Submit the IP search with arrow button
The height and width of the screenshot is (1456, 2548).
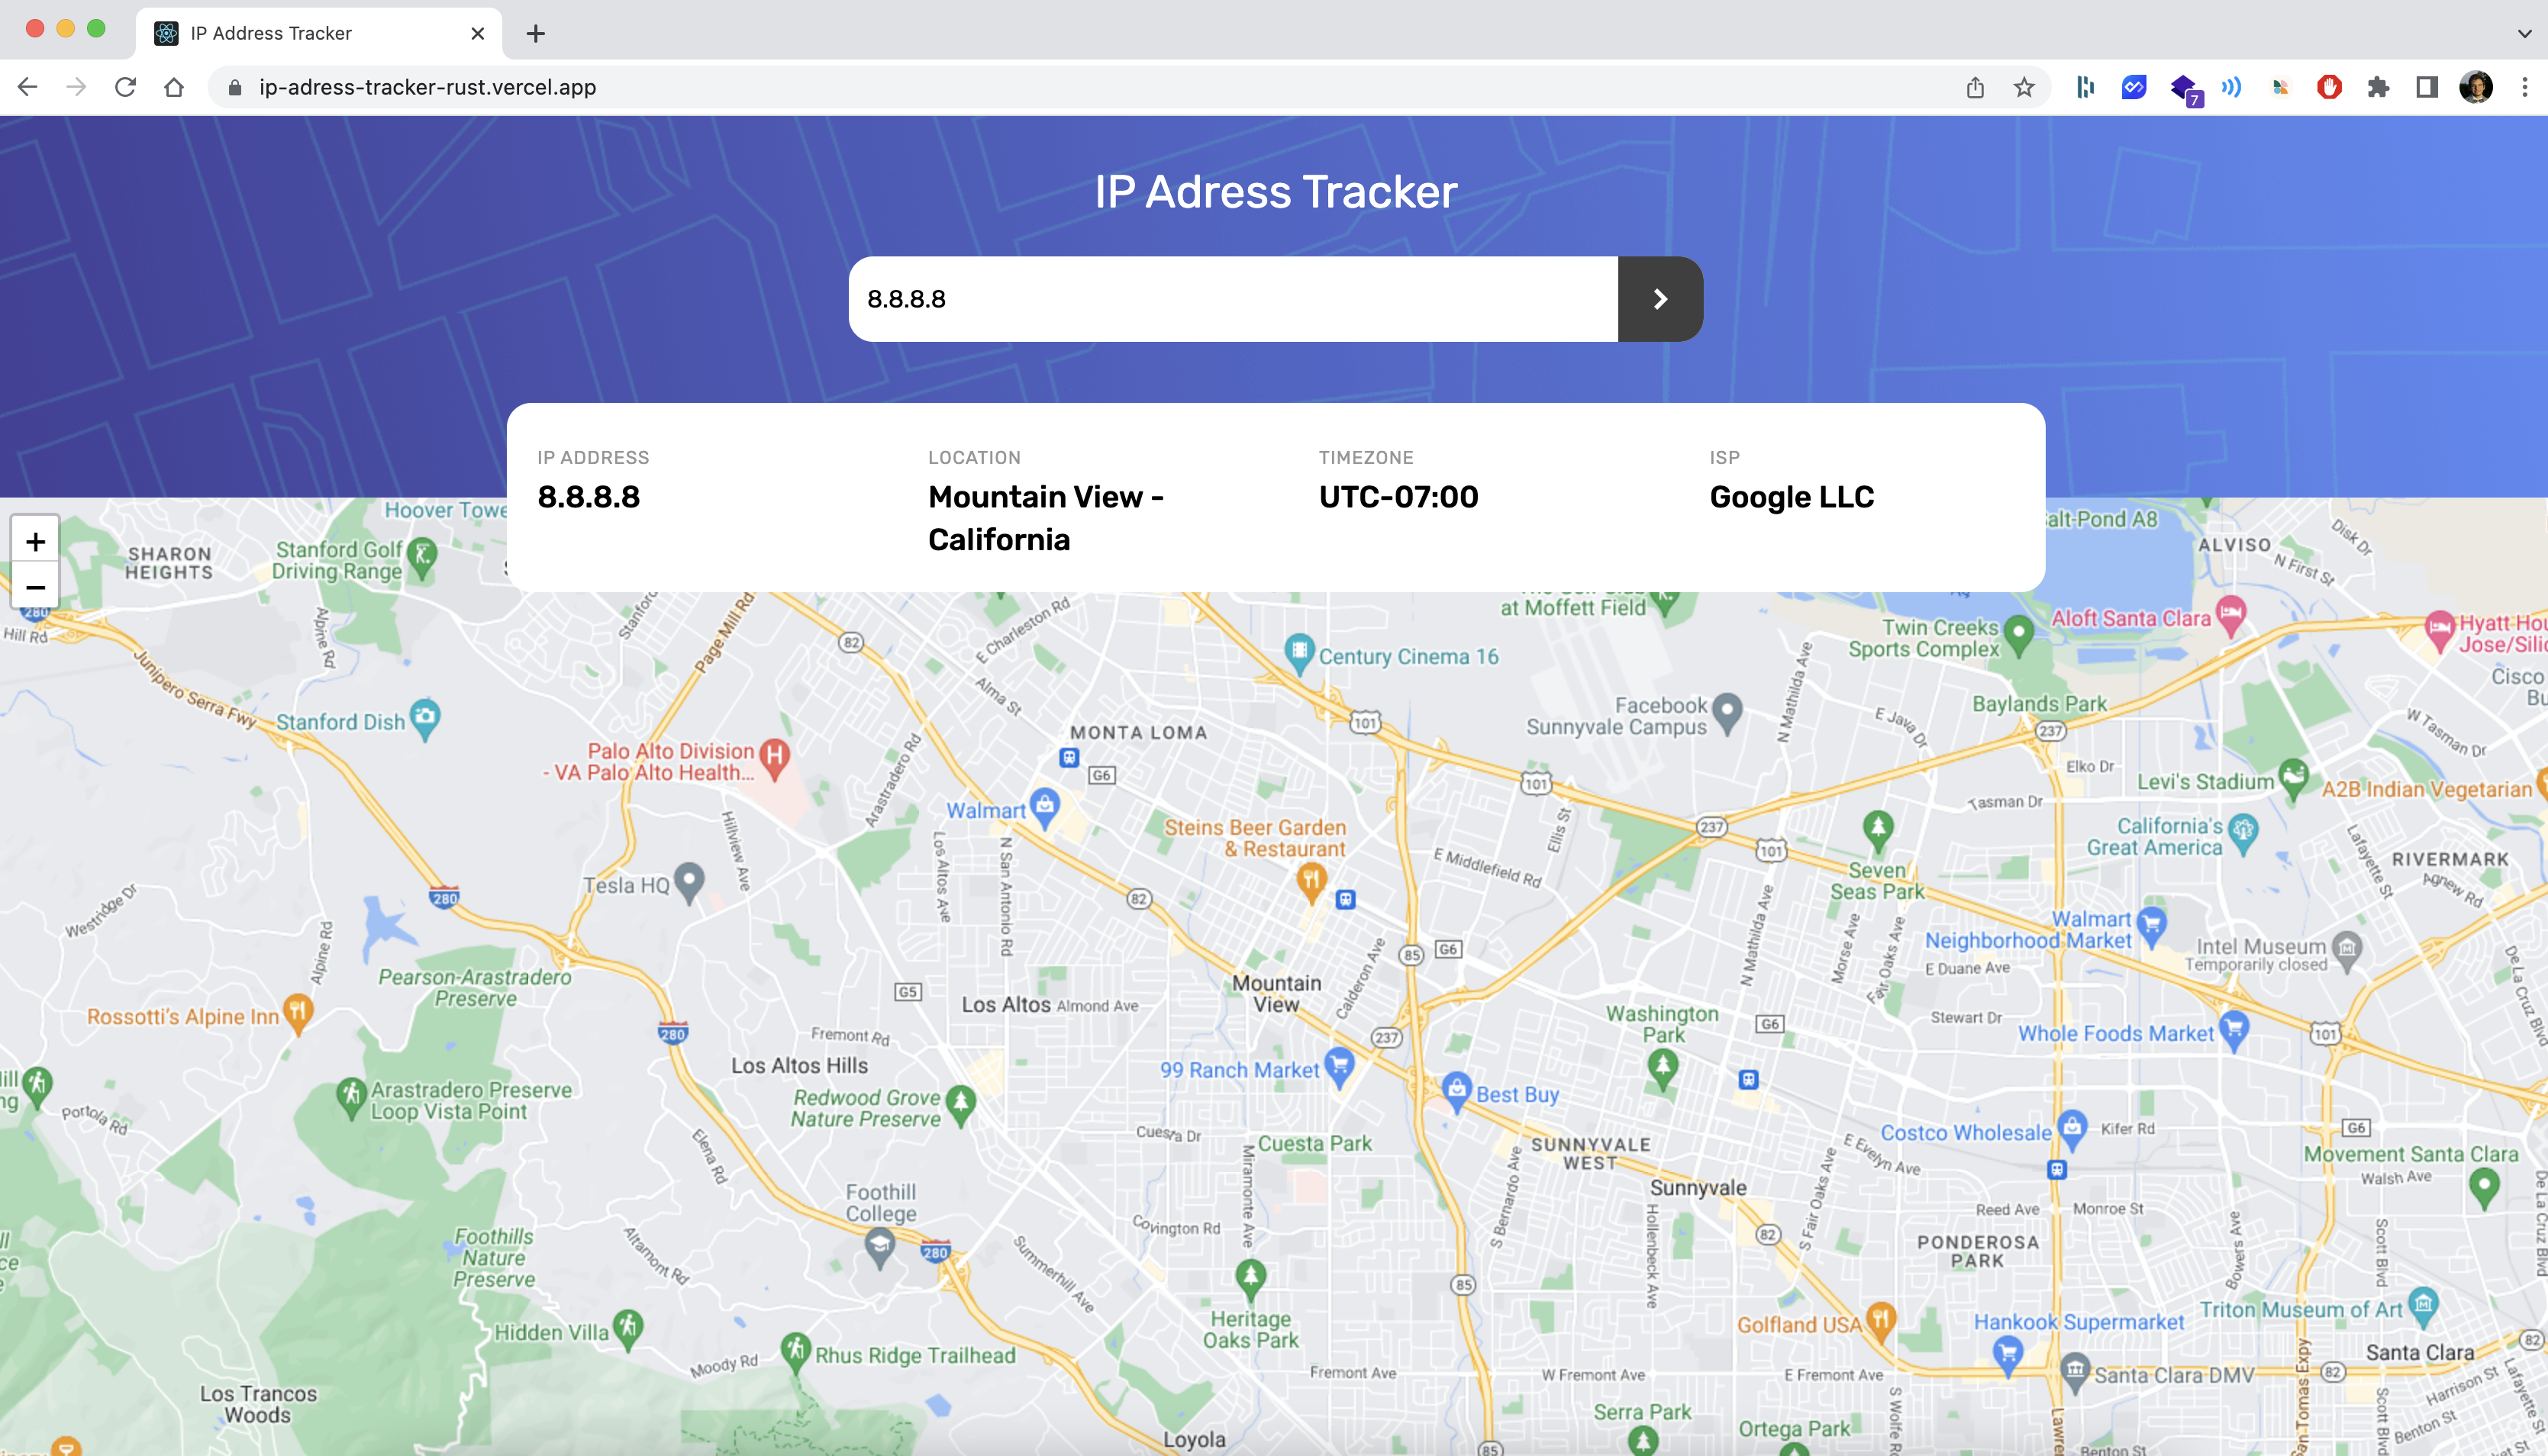(x=1660, y=299)
